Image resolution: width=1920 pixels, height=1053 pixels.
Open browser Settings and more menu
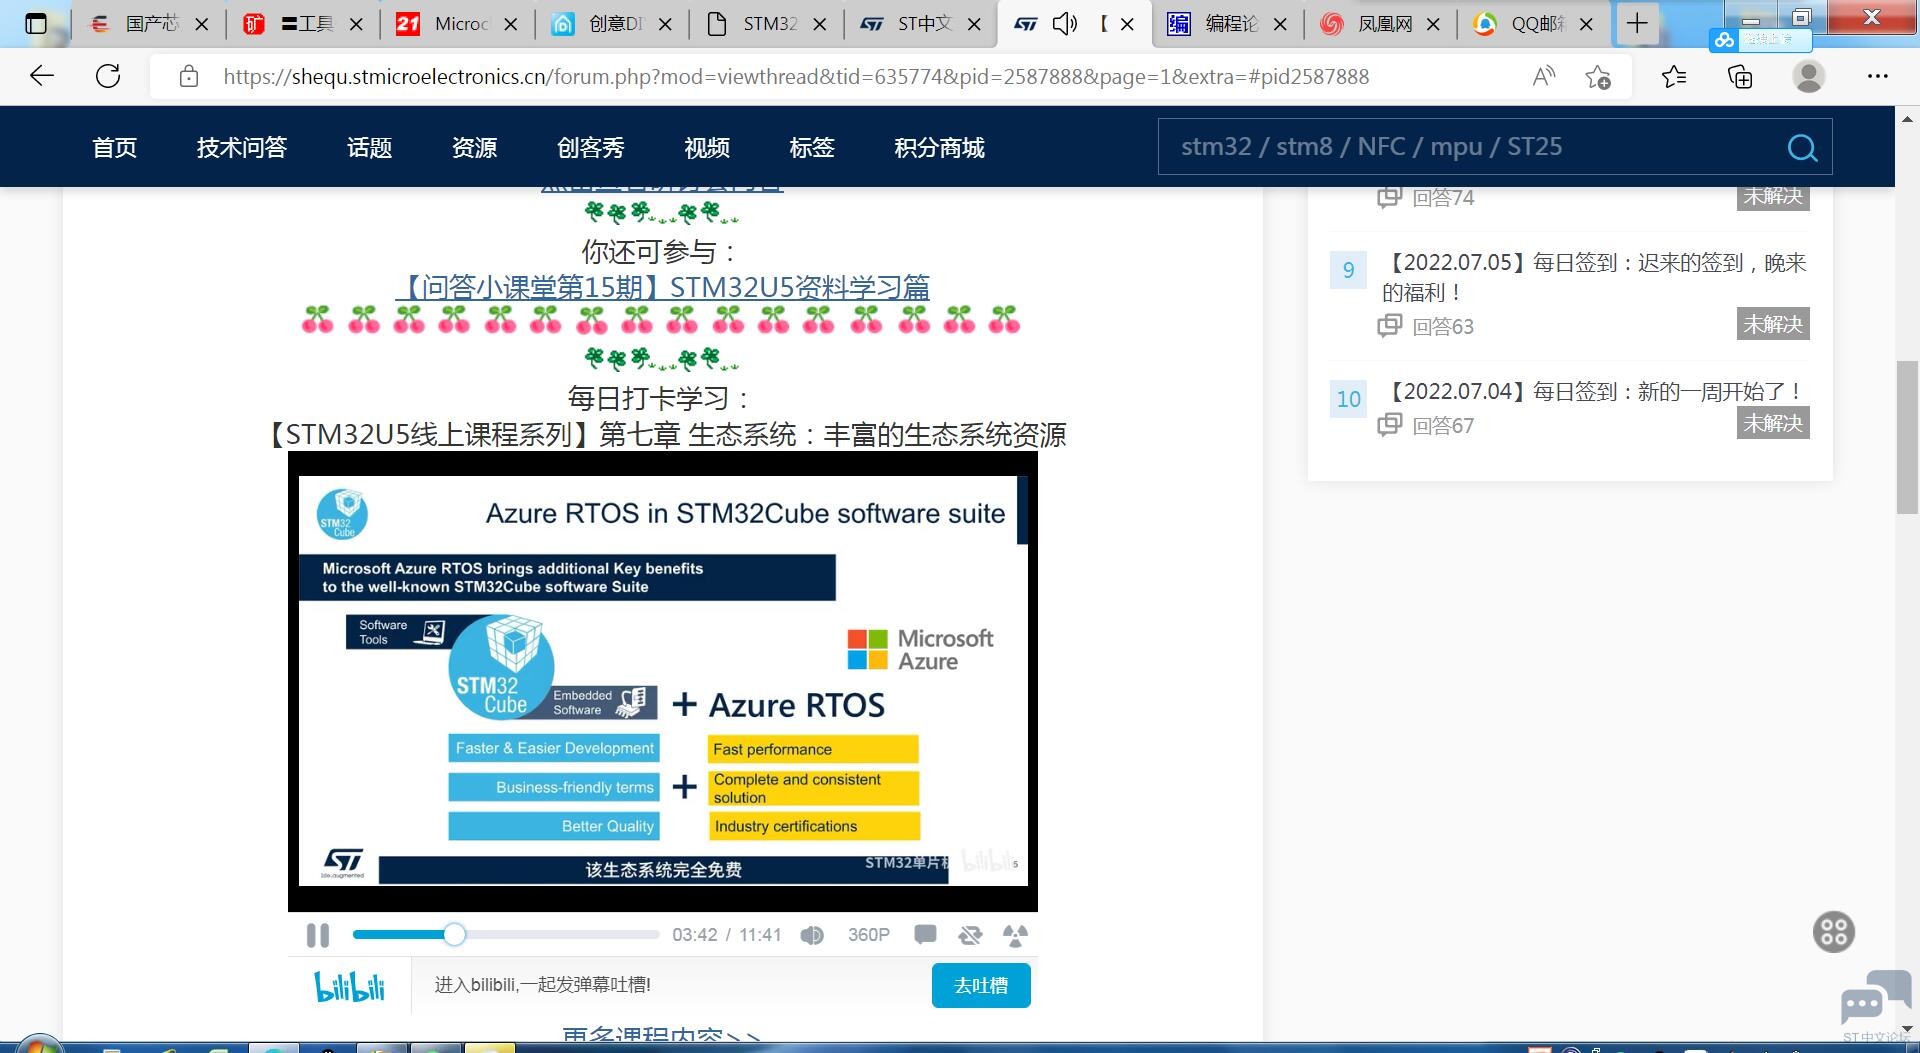click(x=1877, y=77)
